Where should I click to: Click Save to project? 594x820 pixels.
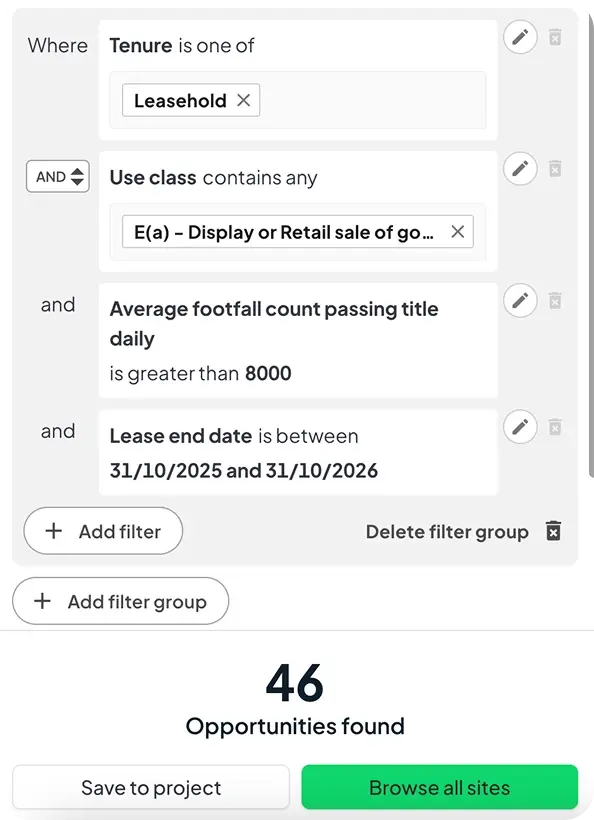149,787
